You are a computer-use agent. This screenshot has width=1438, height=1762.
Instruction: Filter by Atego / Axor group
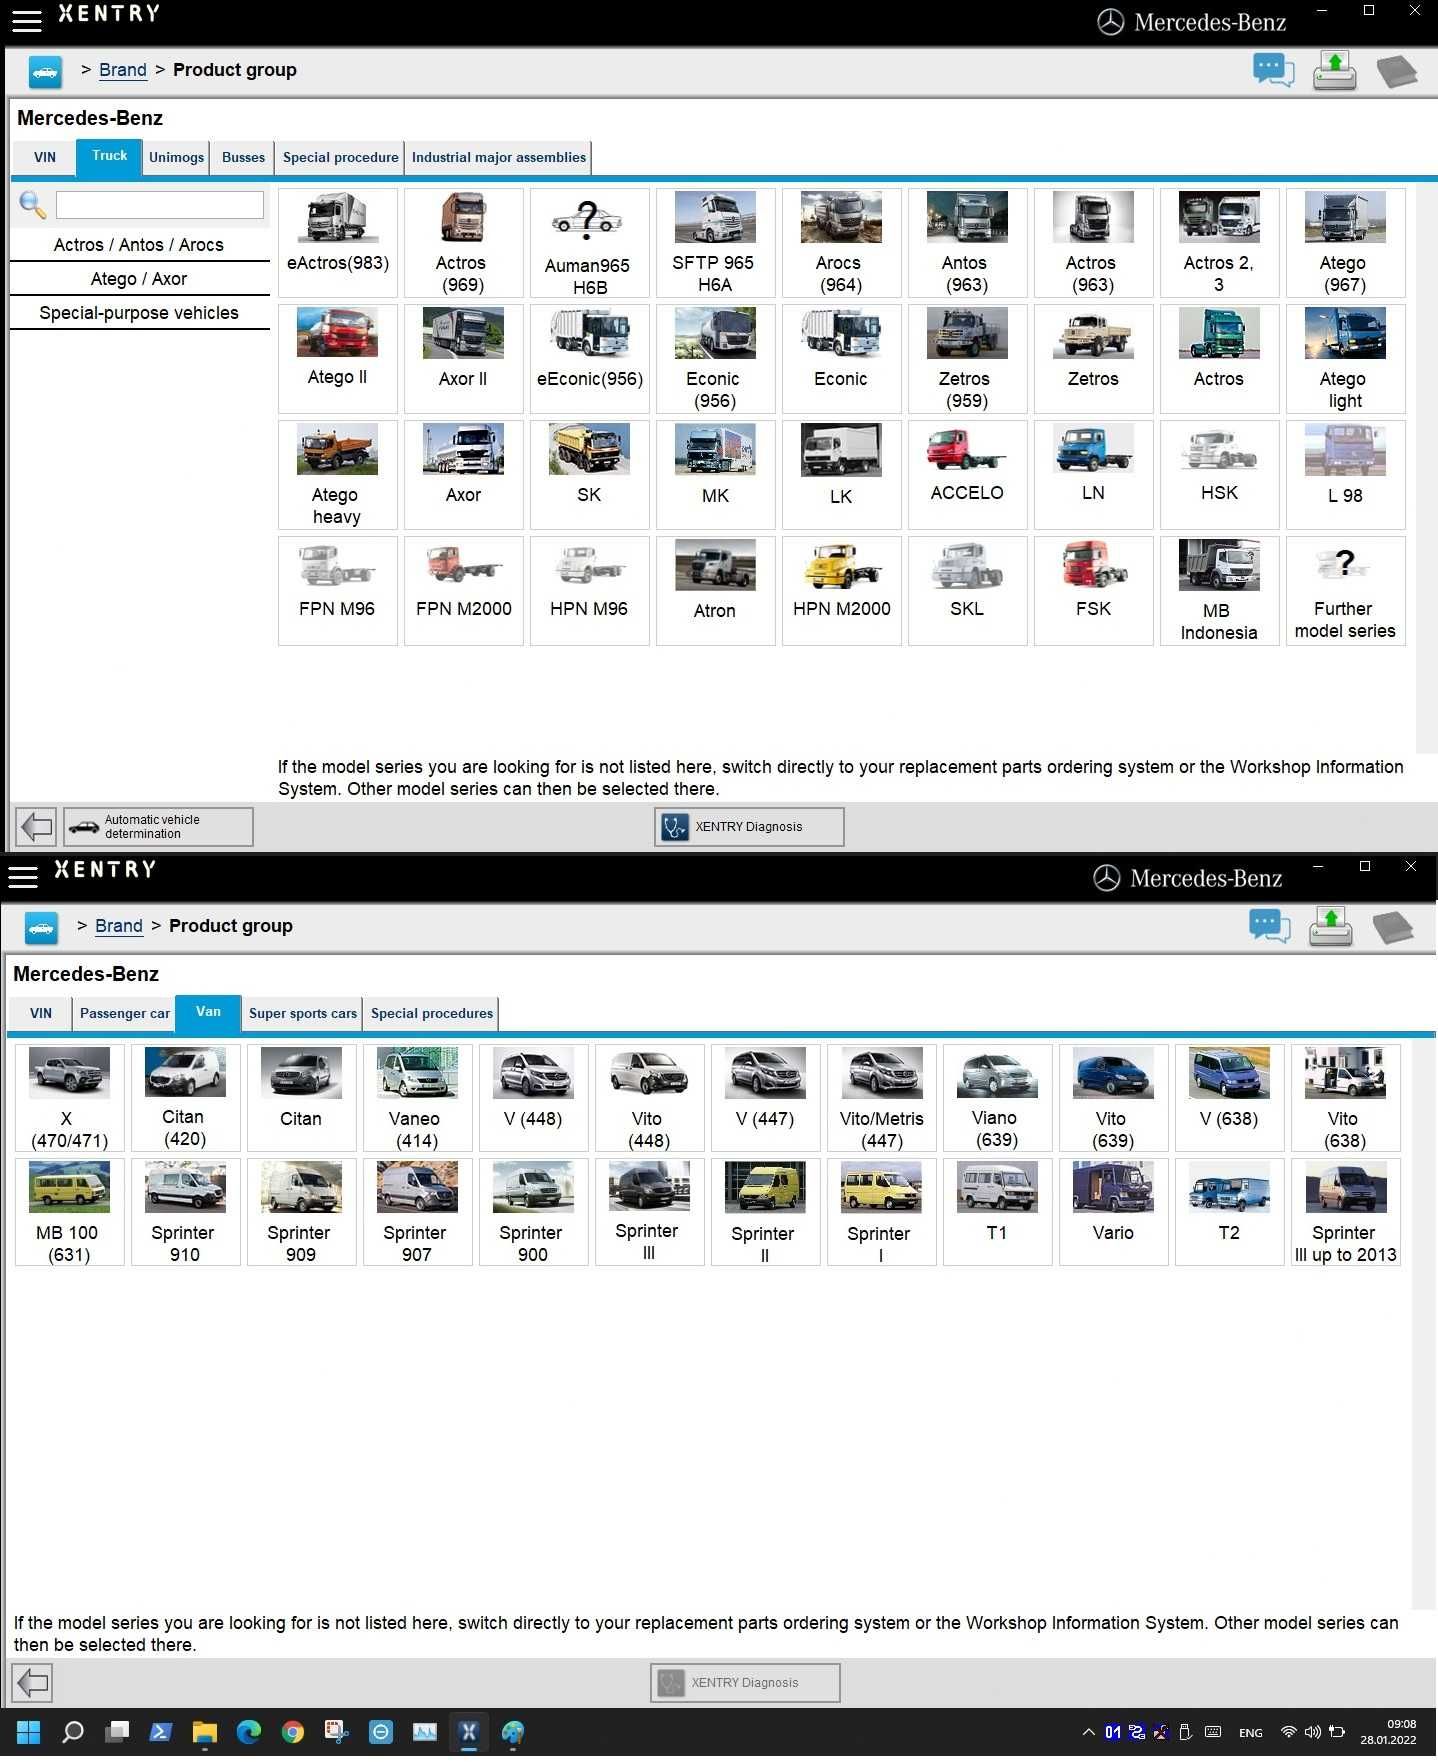click(x=139, y=279)
